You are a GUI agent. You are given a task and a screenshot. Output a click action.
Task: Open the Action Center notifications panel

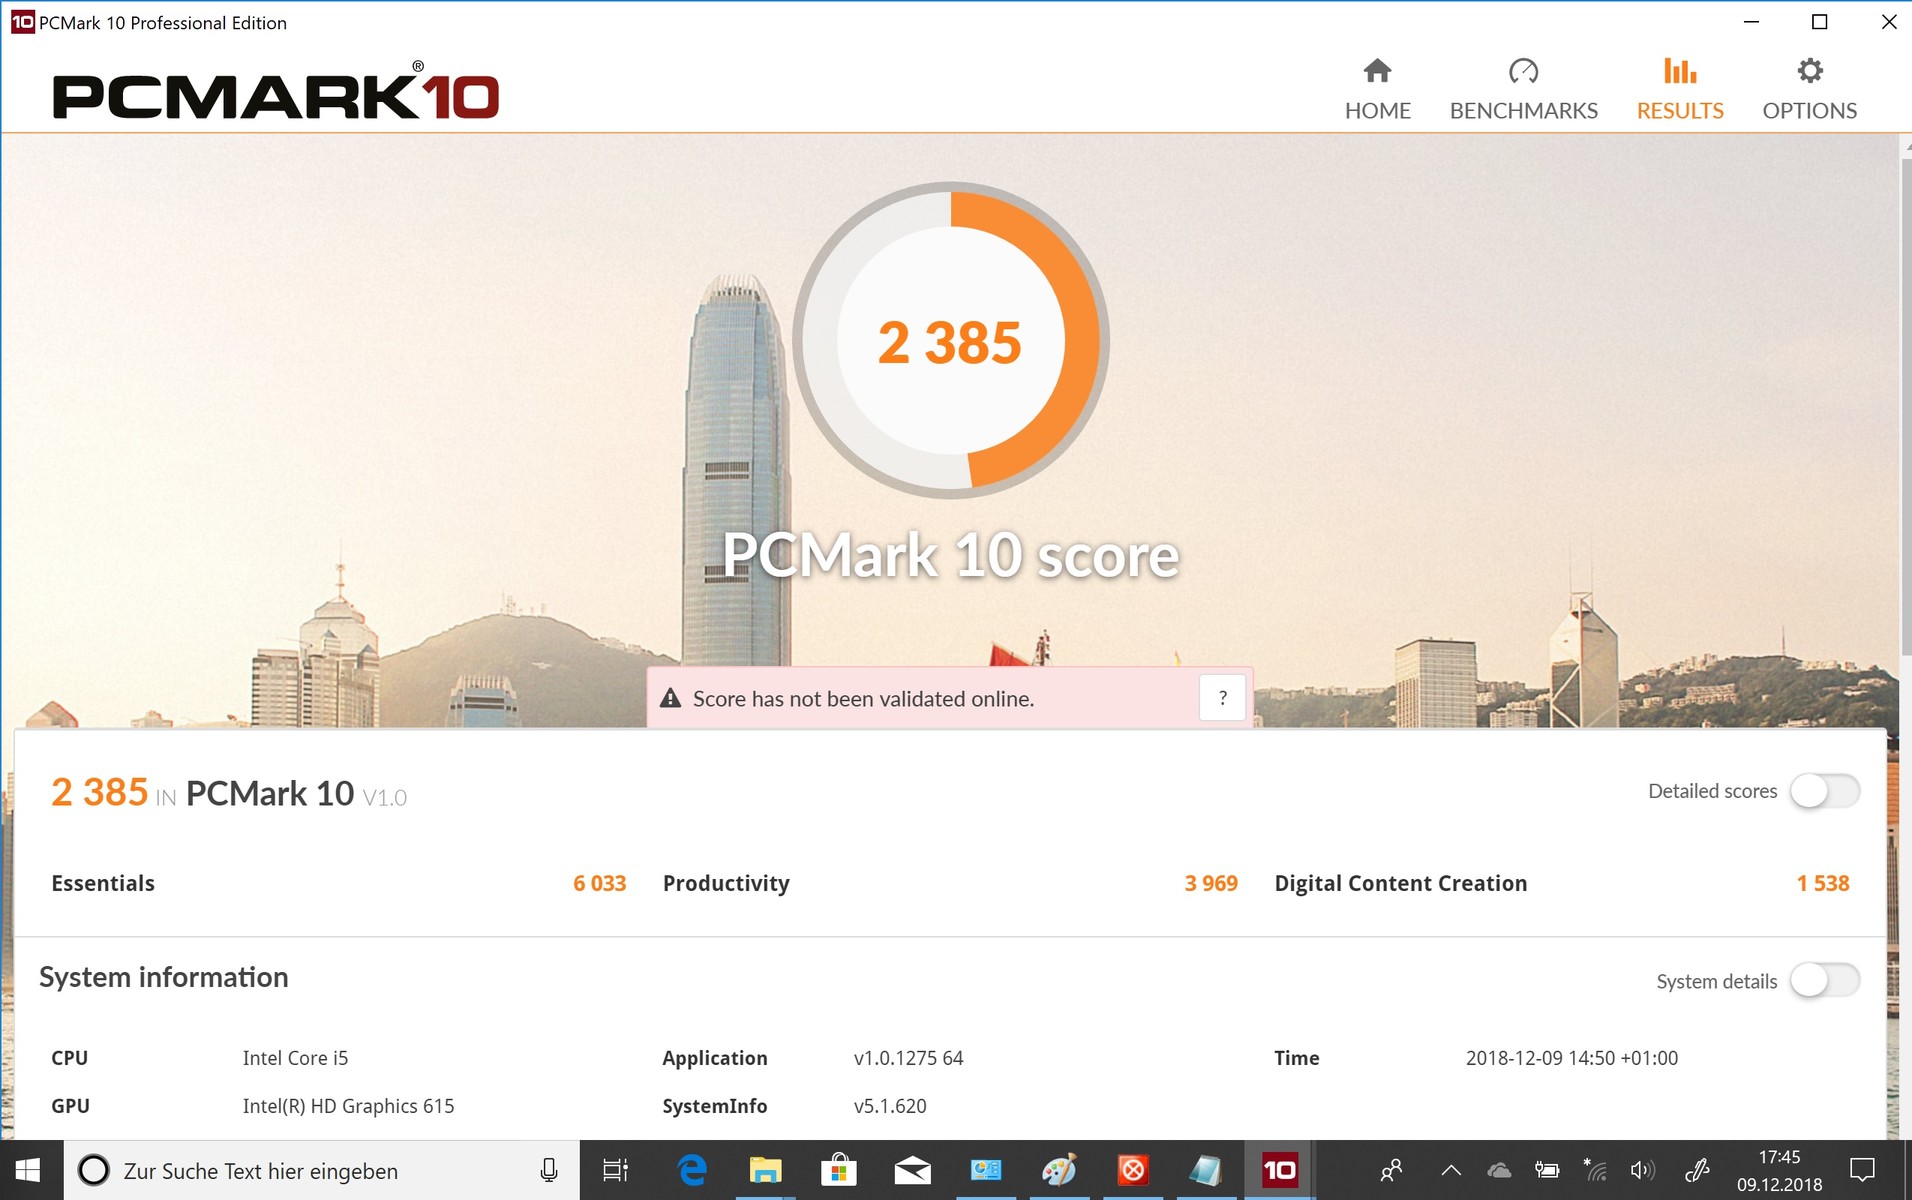pyautogui.click(x=1862, y=1170)
